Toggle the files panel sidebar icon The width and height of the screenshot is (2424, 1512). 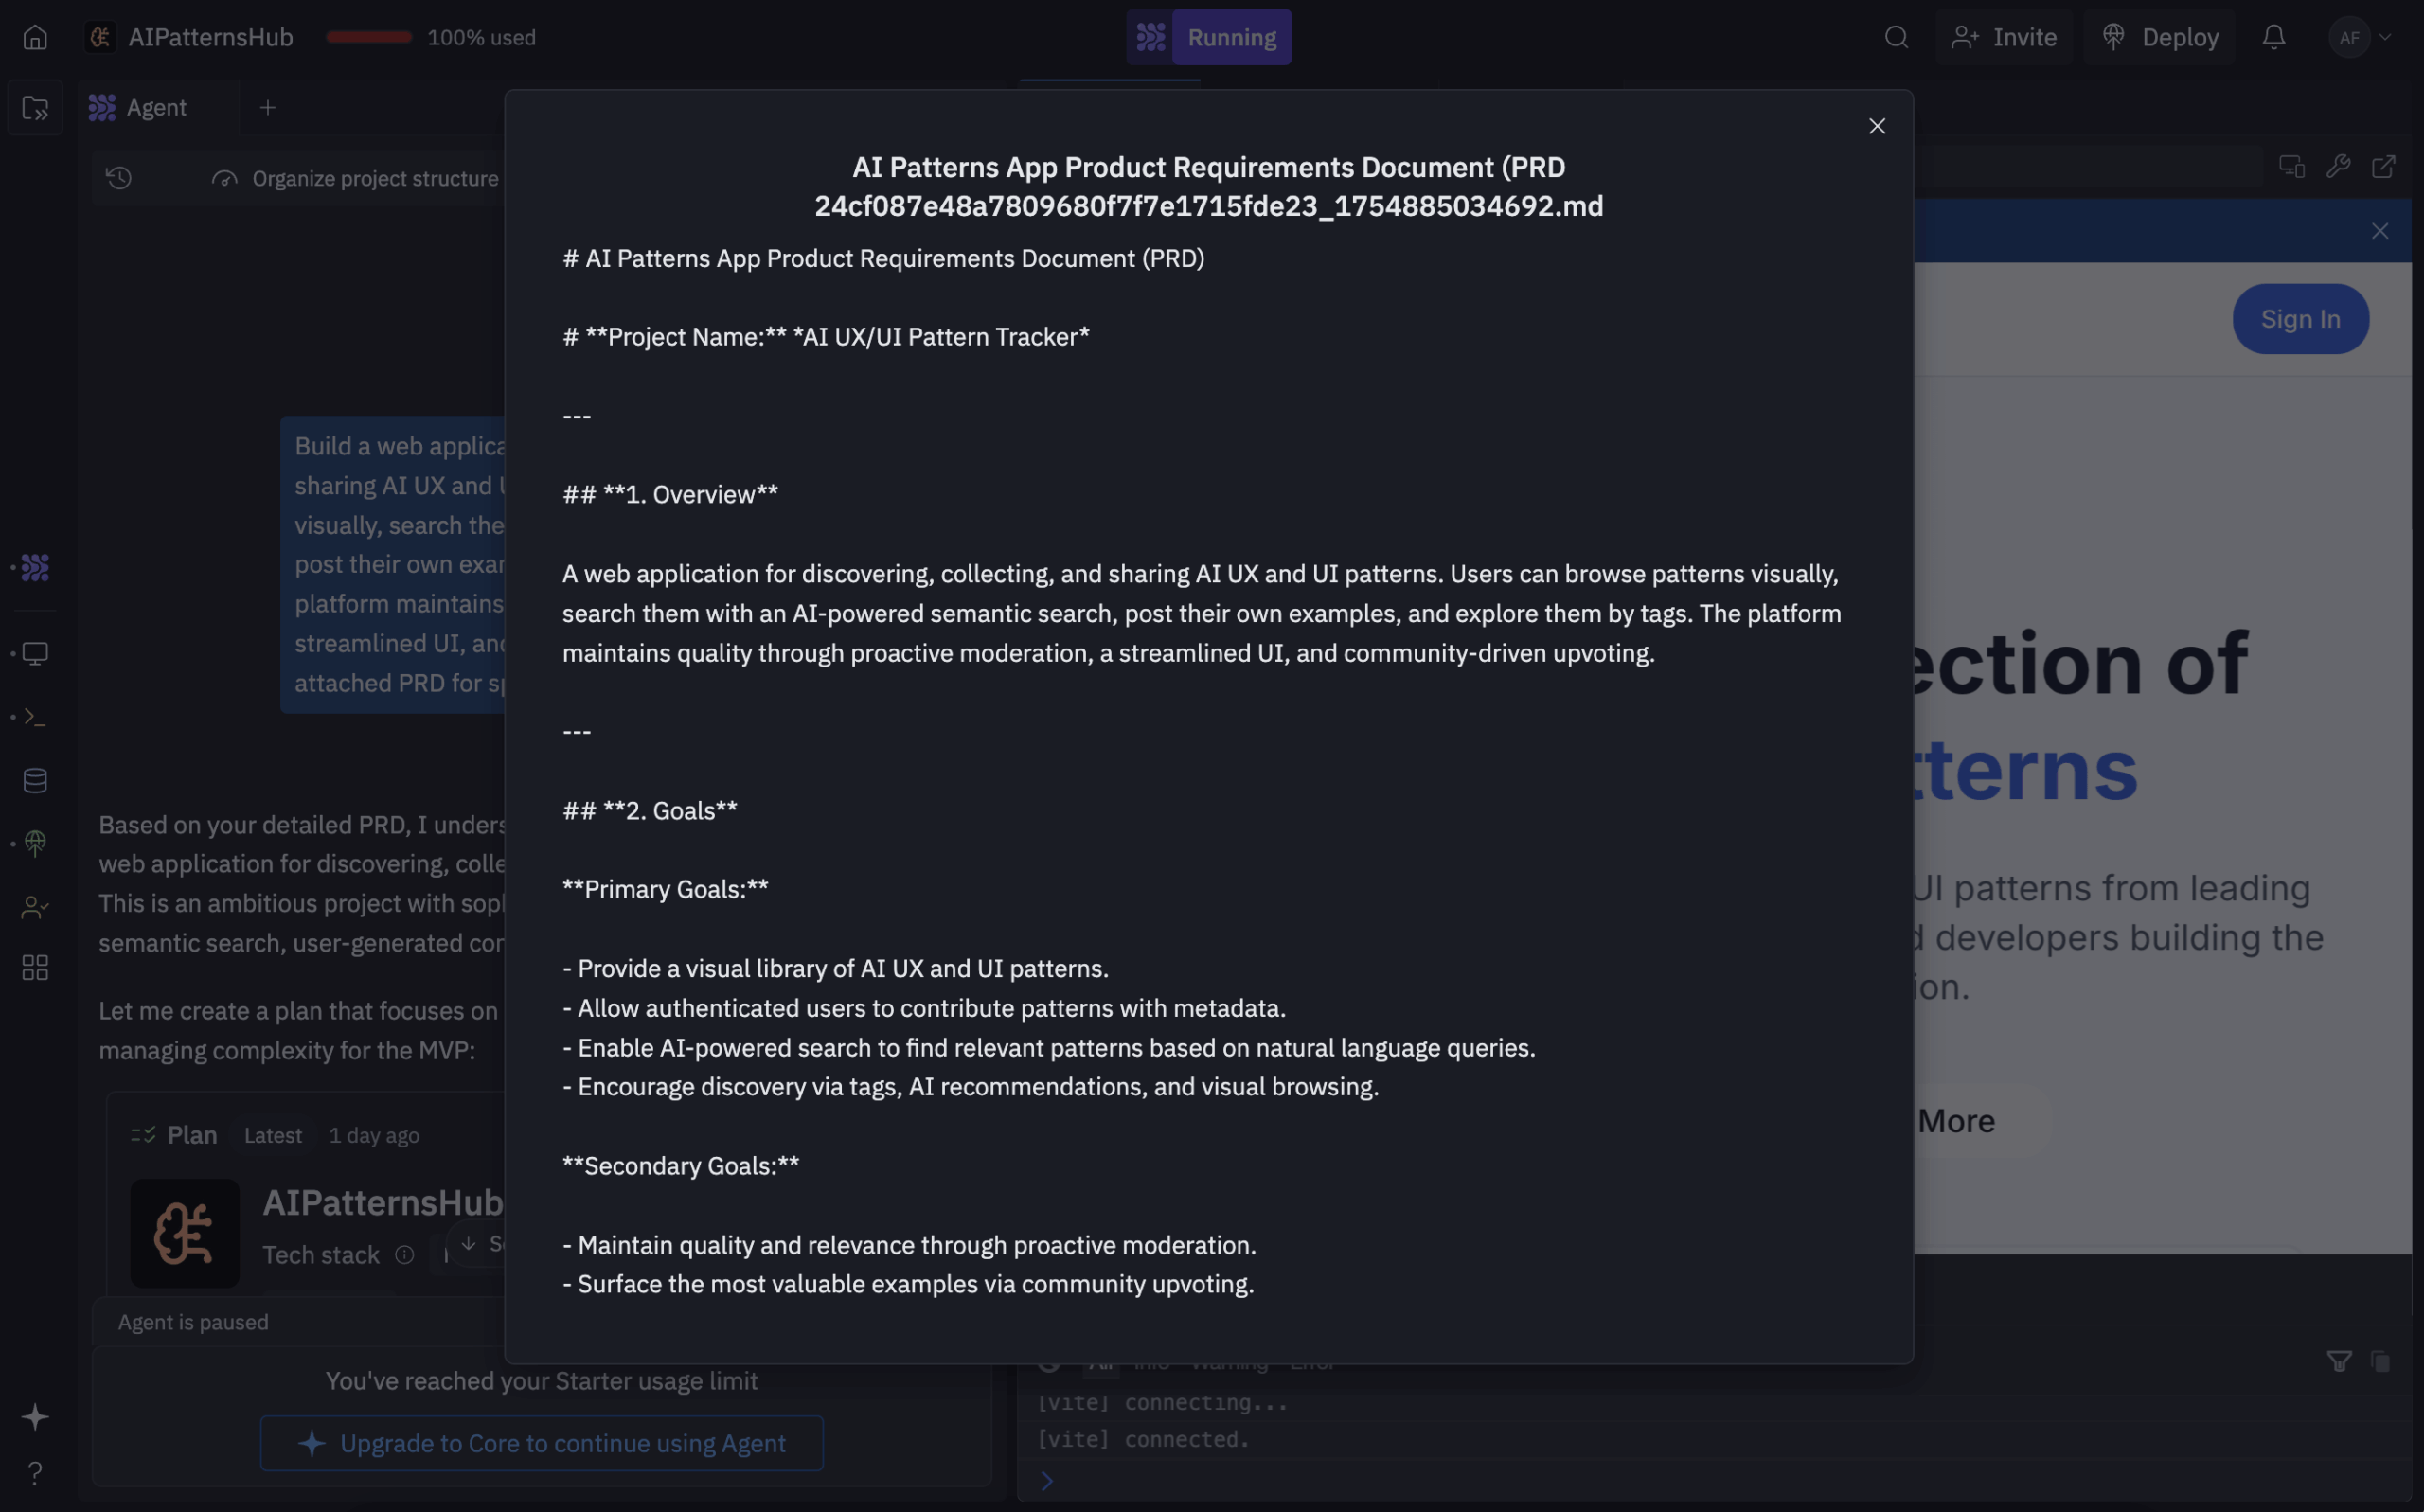(35, 107)
